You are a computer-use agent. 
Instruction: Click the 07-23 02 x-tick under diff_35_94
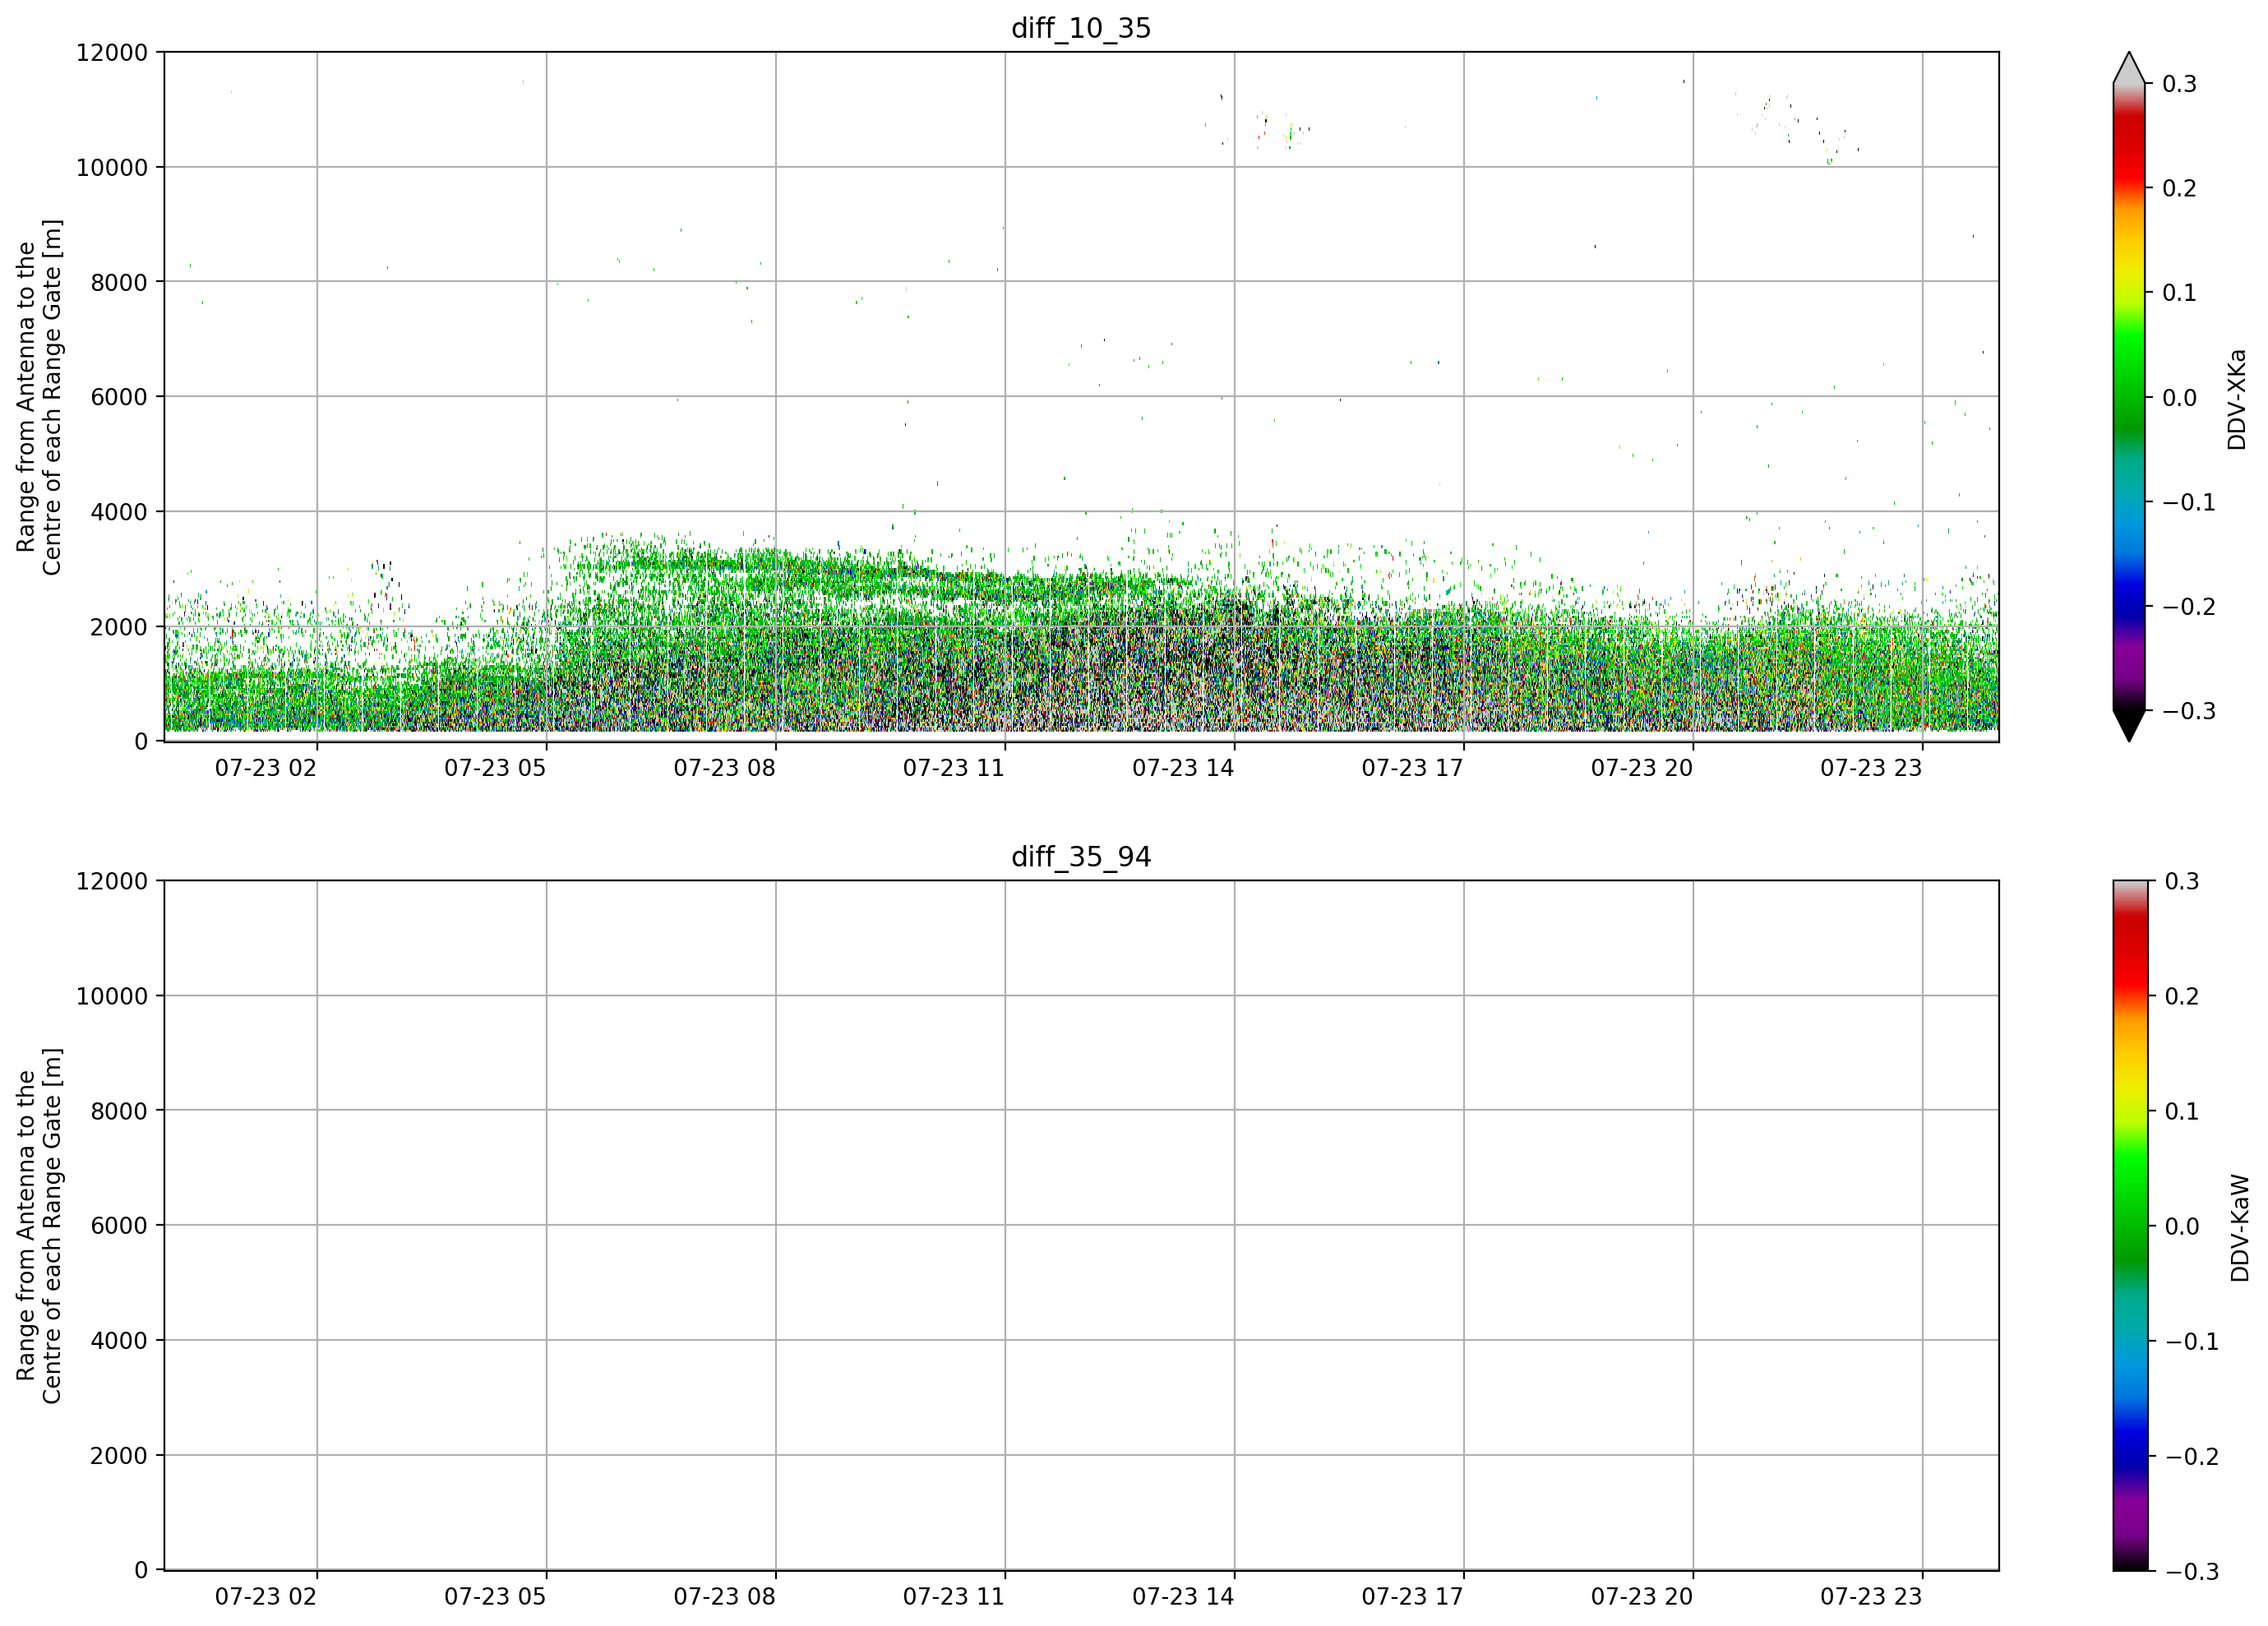pos(266,1597)
